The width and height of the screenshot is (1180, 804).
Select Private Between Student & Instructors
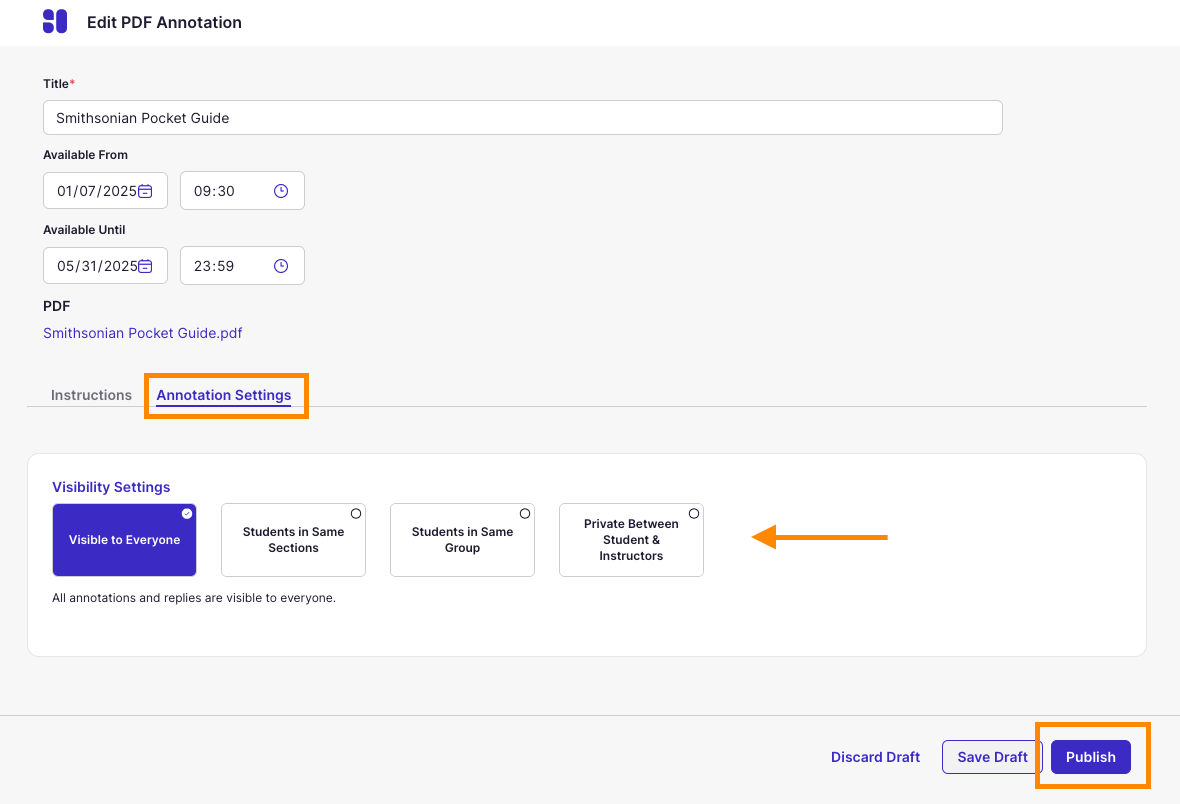(x=631, y=540)
